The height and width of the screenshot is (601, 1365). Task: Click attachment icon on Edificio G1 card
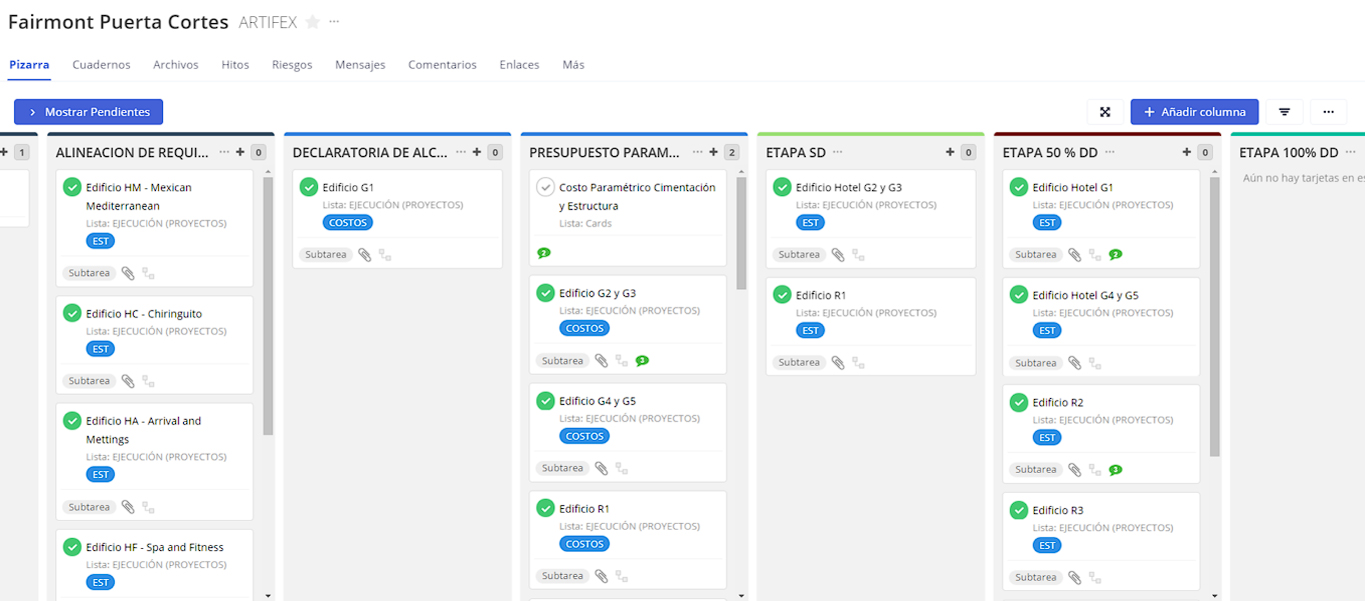pos(365,255)
